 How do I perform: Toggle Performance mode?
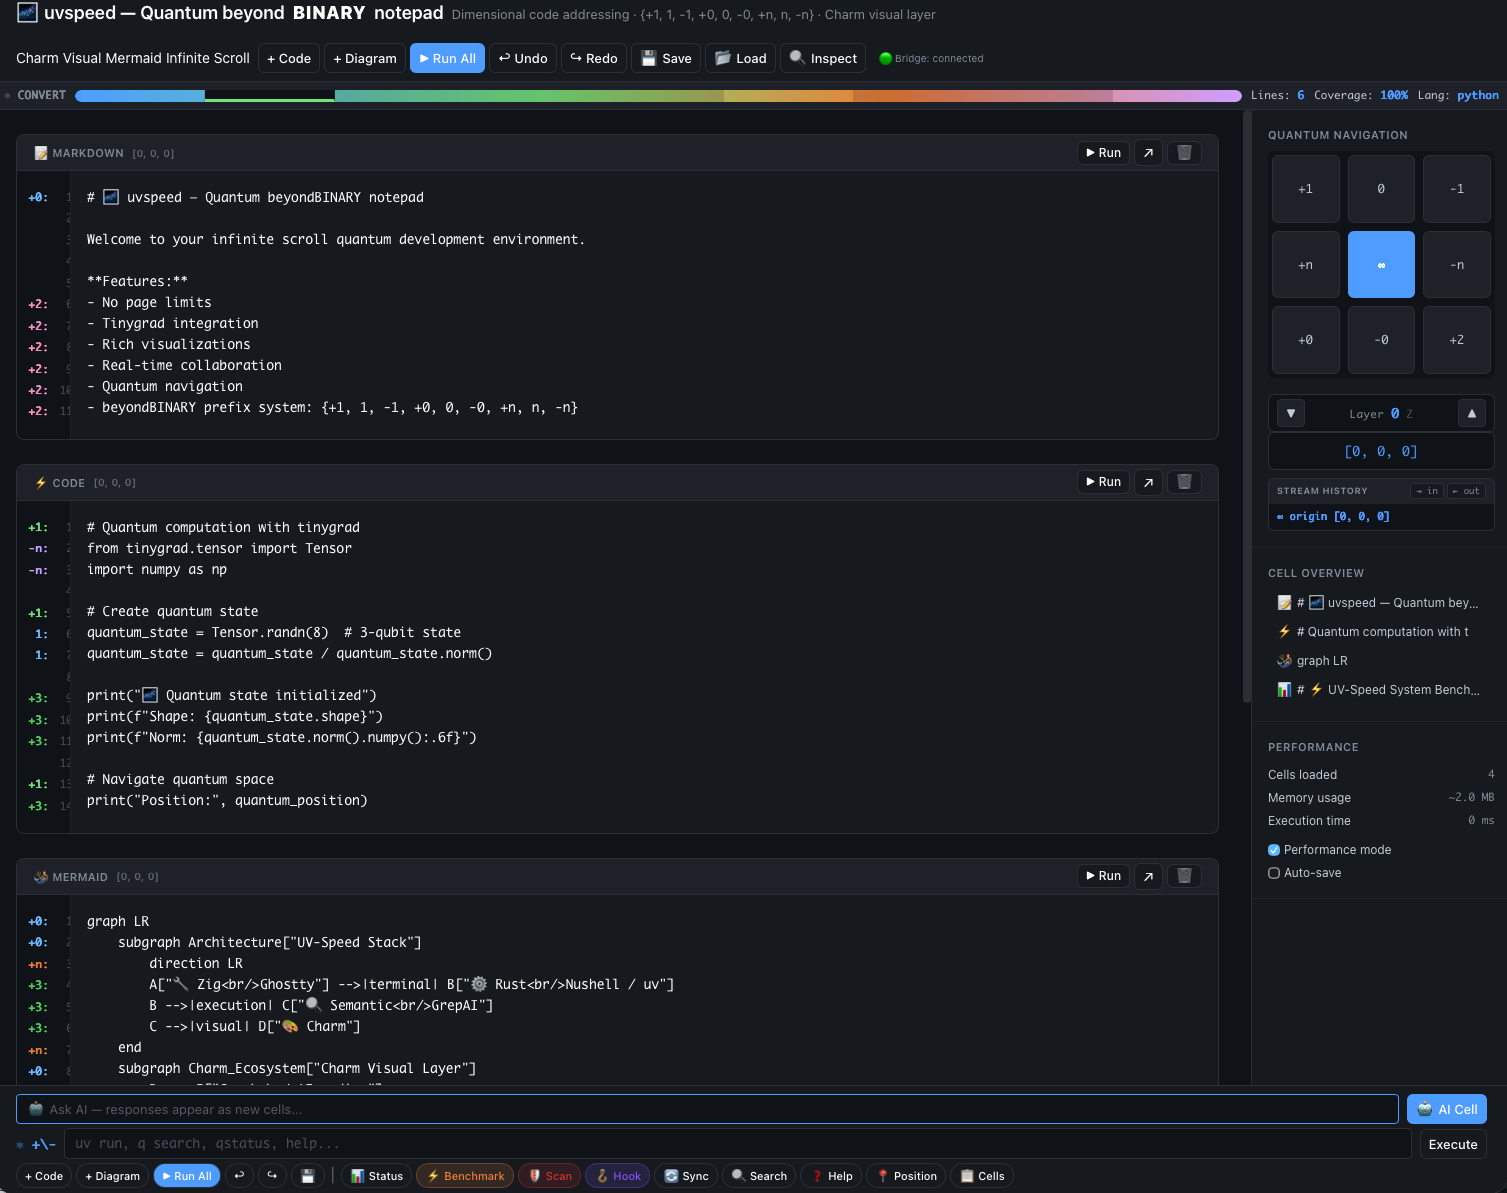pyautogui.click(x=1274, y=849)
